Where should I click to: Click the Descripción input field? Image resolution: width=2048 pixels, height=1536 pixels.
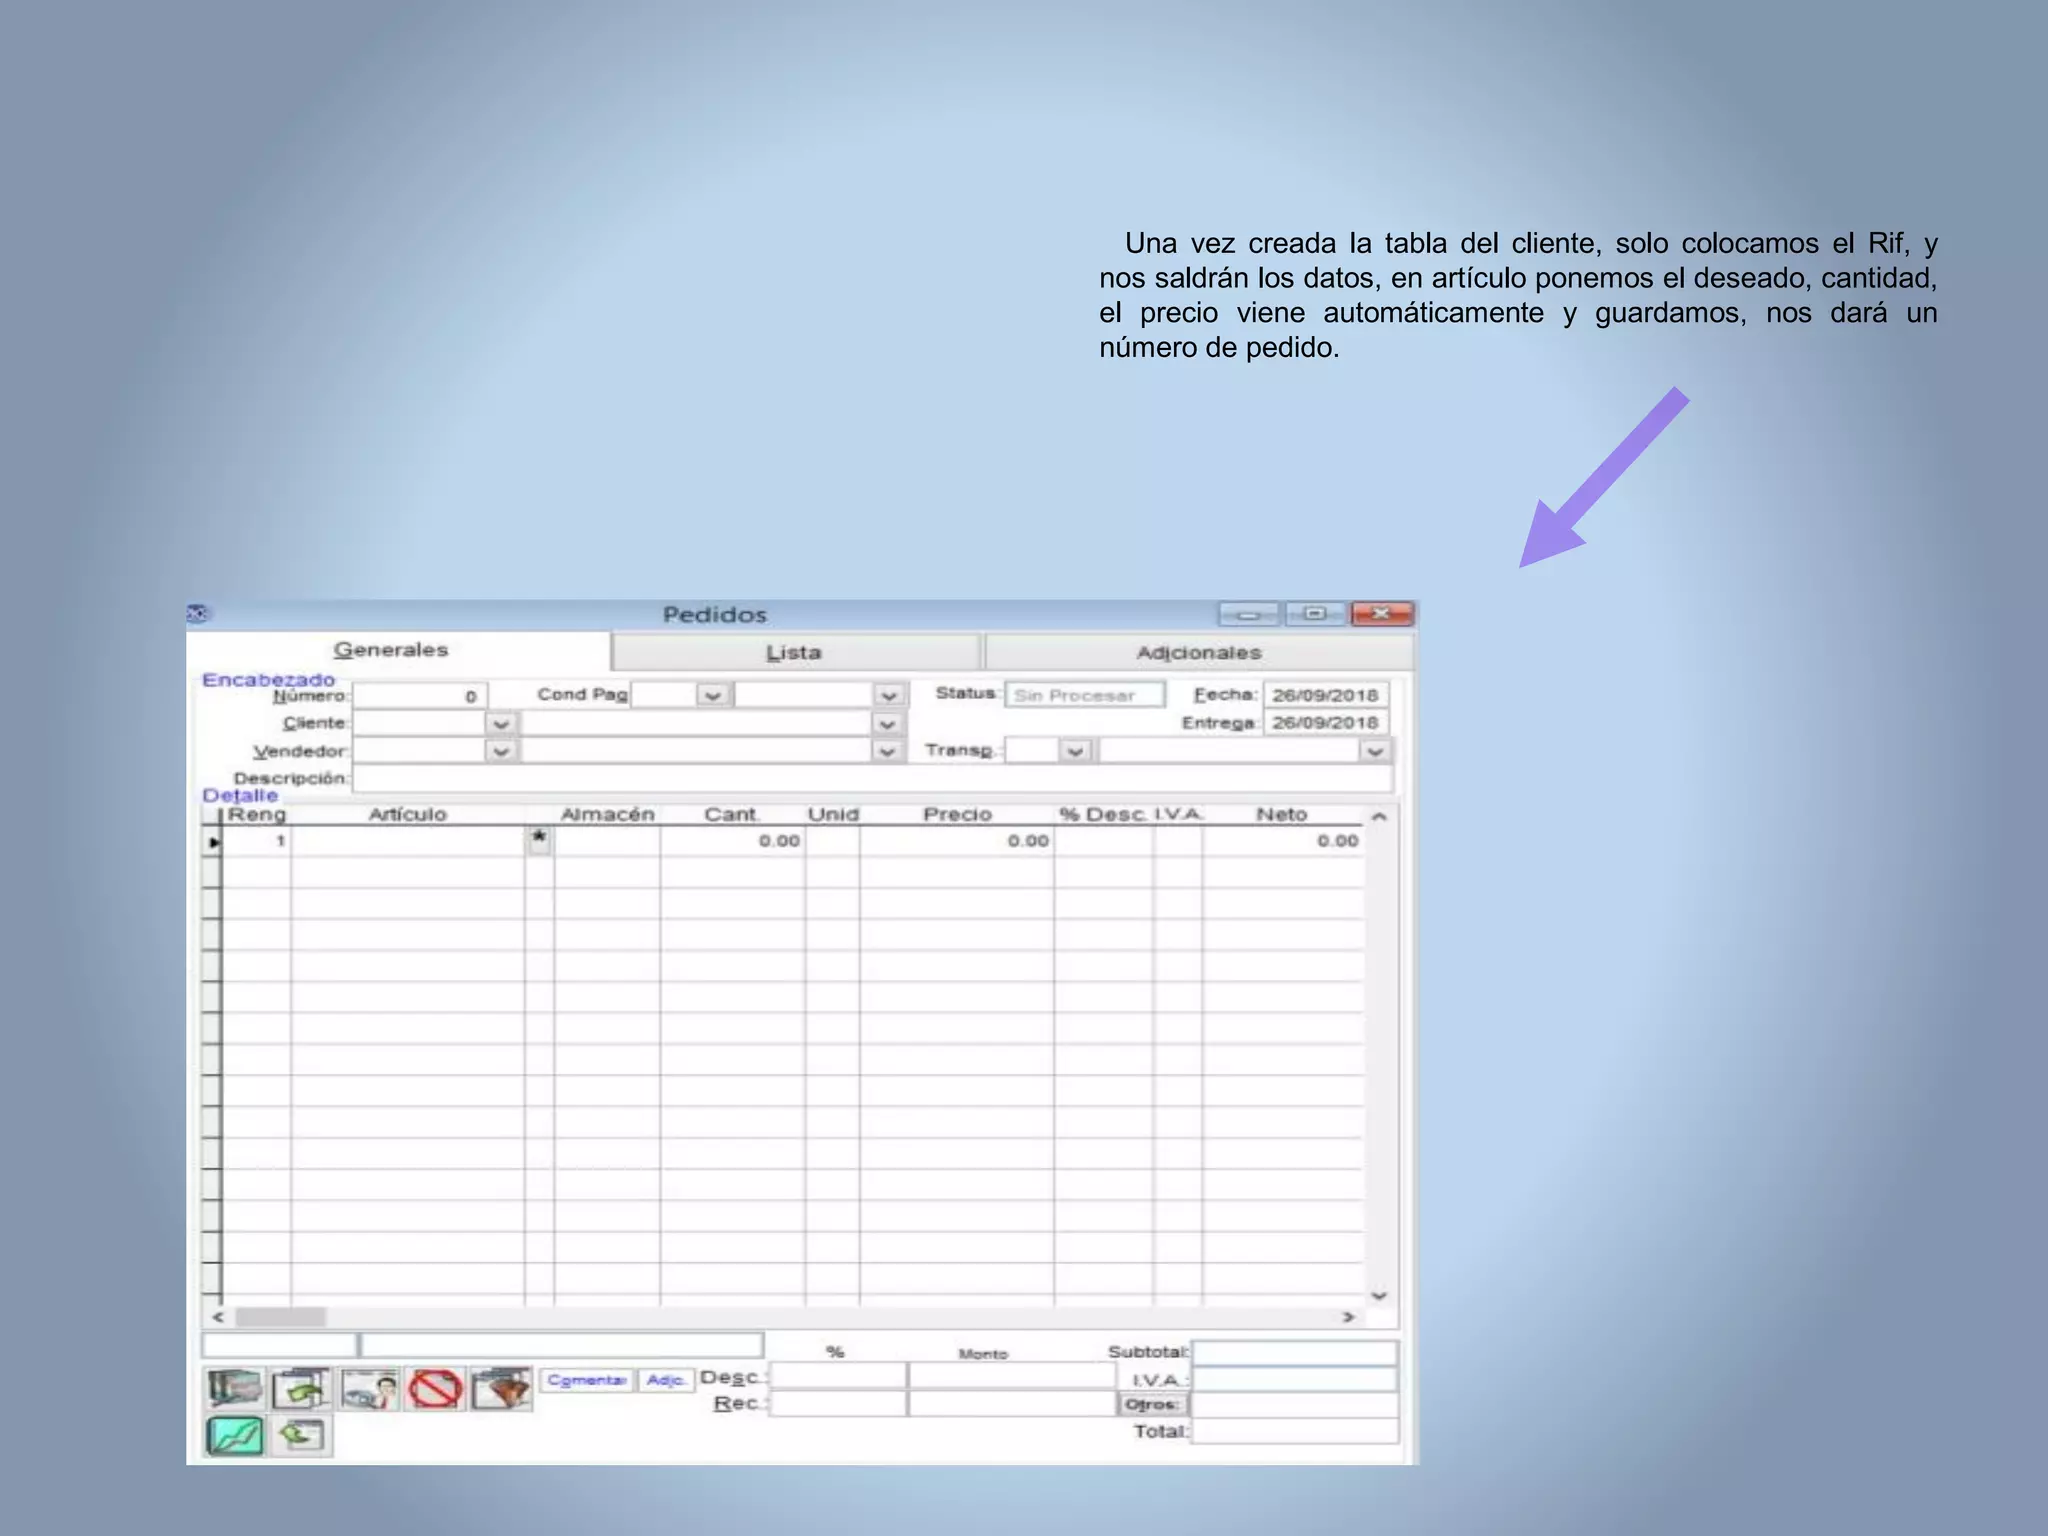click(x=870, y=778)
